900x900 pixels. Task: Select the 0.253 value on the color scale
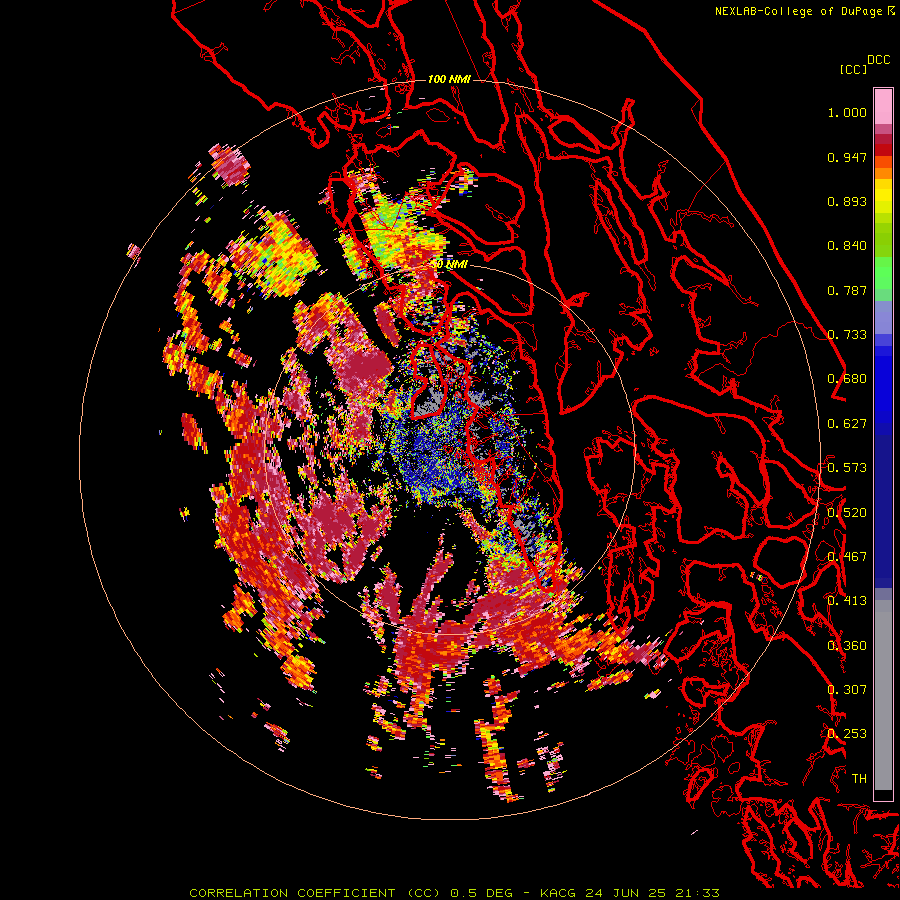[847, 734]
